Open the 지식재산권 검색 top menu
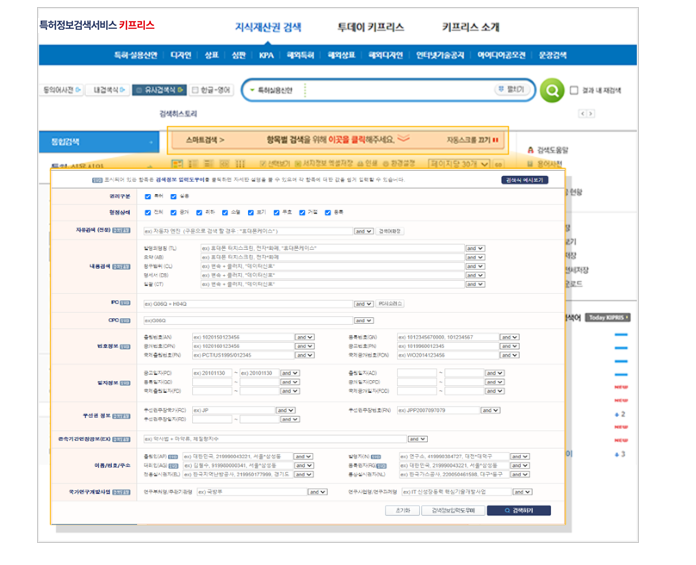The height and width of the screenshot is (565, 696). (x=268, y=27)
